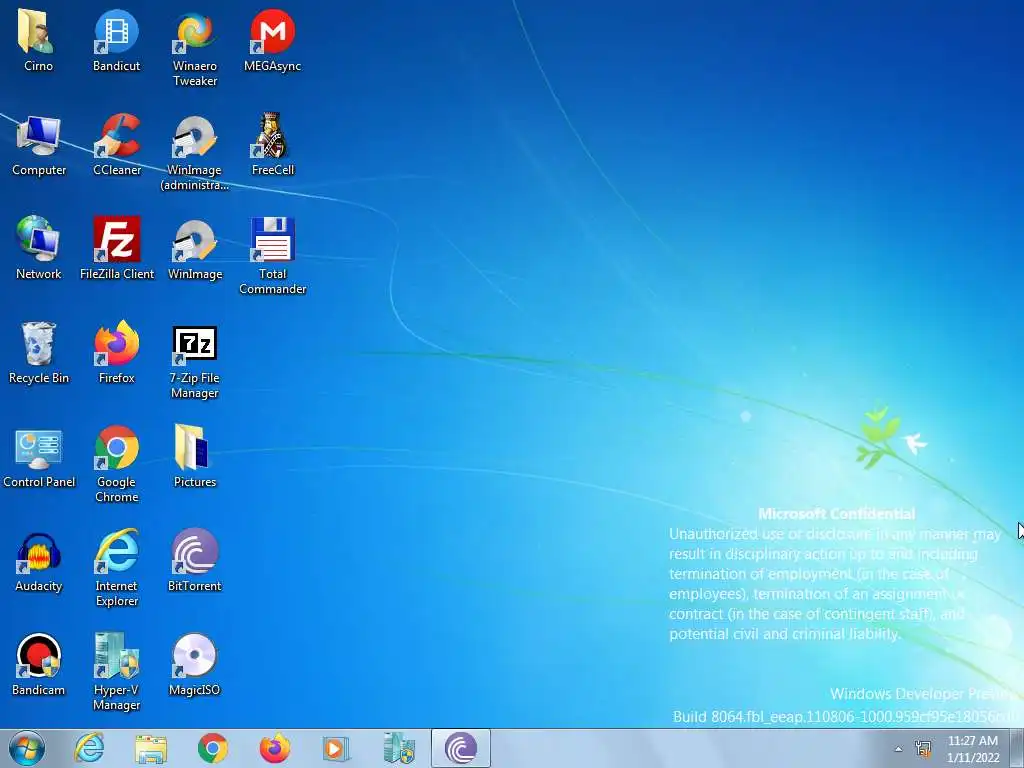Select the Recycle Bin icon
Viewport: 1024px width, 768px height.
point(39,352)
